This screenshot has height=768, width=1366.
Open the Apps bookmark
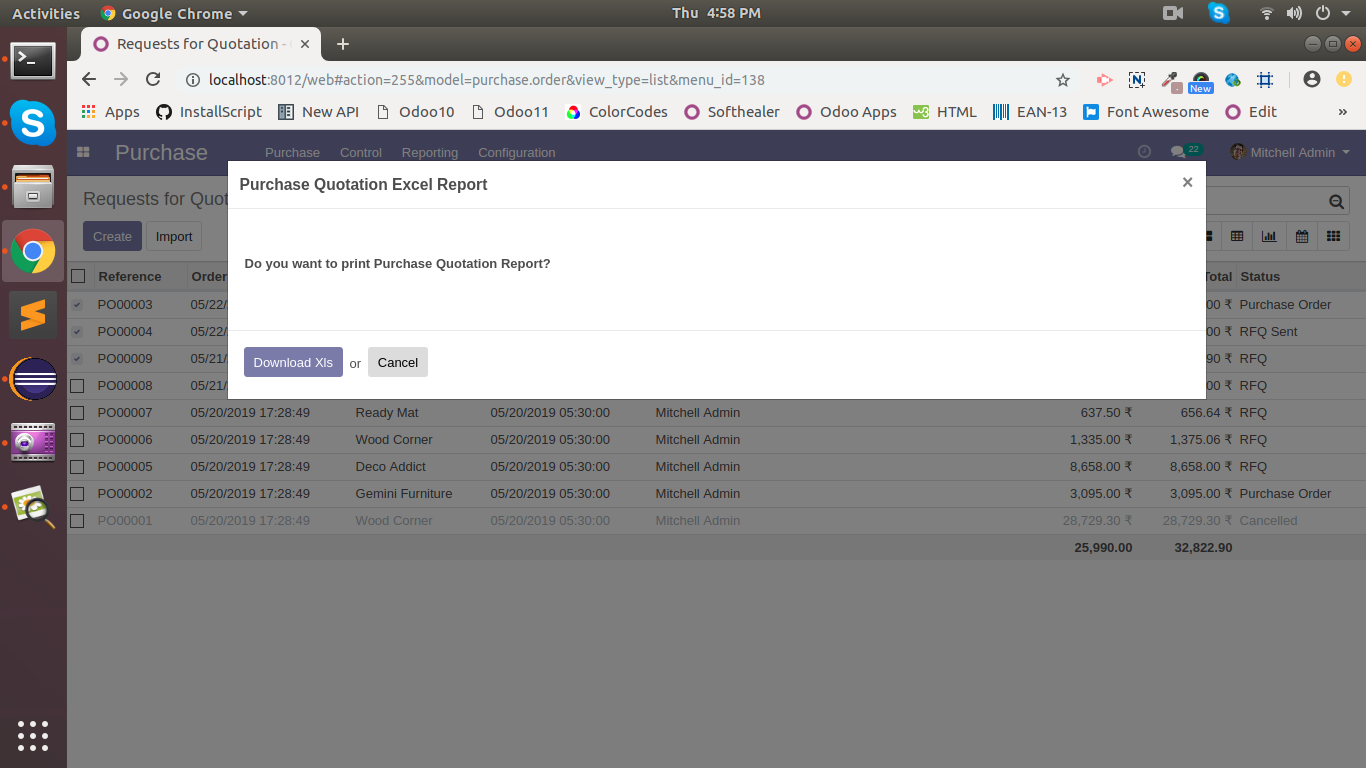click(x=111, y=112)
